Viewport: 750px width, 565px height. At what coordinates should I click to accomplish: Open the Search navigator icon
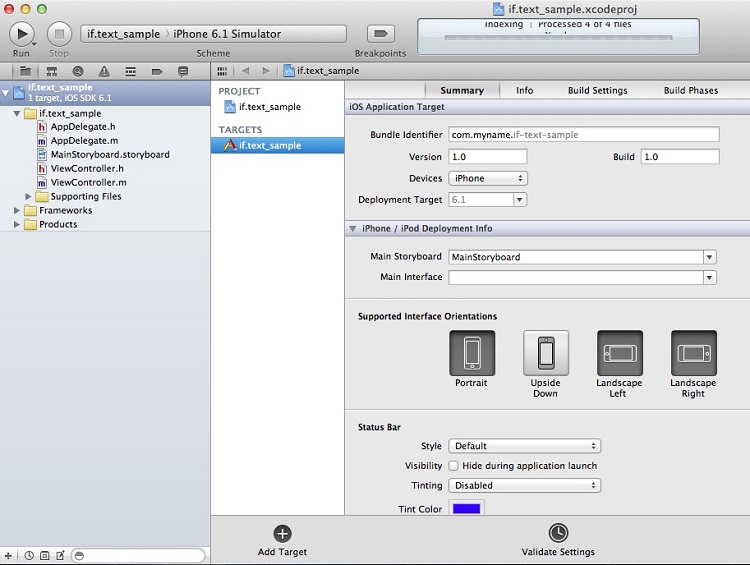coord(78,71)
